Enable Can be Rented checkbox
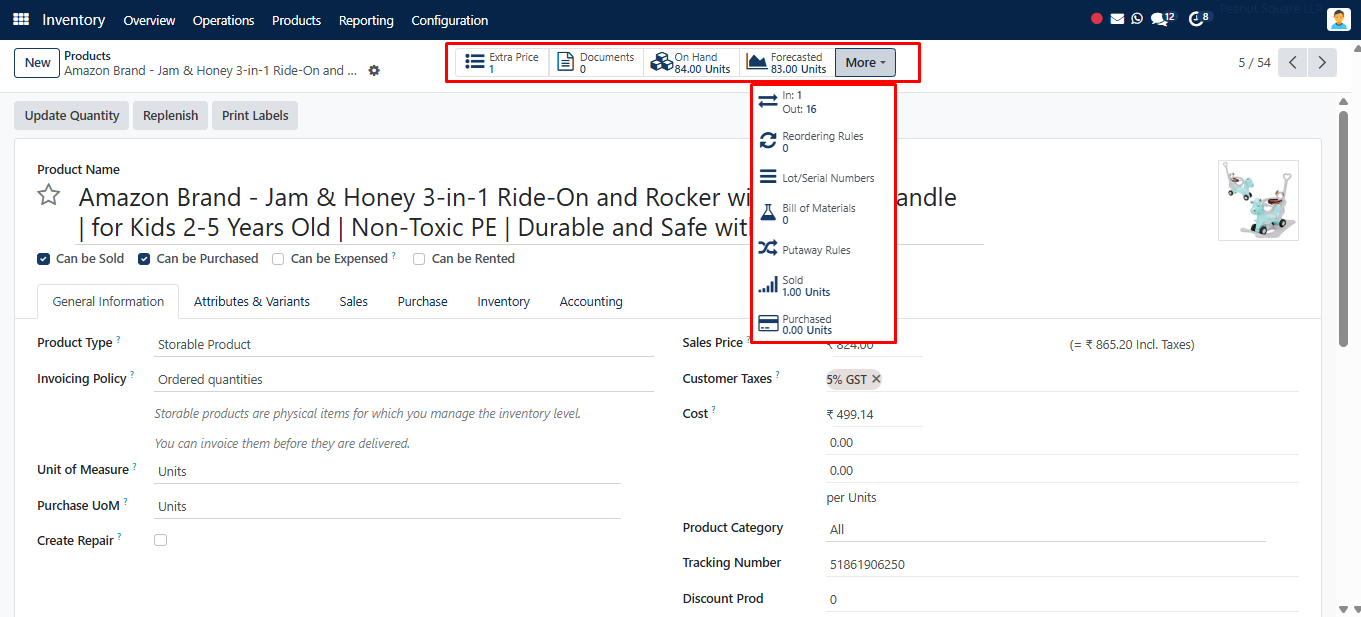 click(419, 259)
